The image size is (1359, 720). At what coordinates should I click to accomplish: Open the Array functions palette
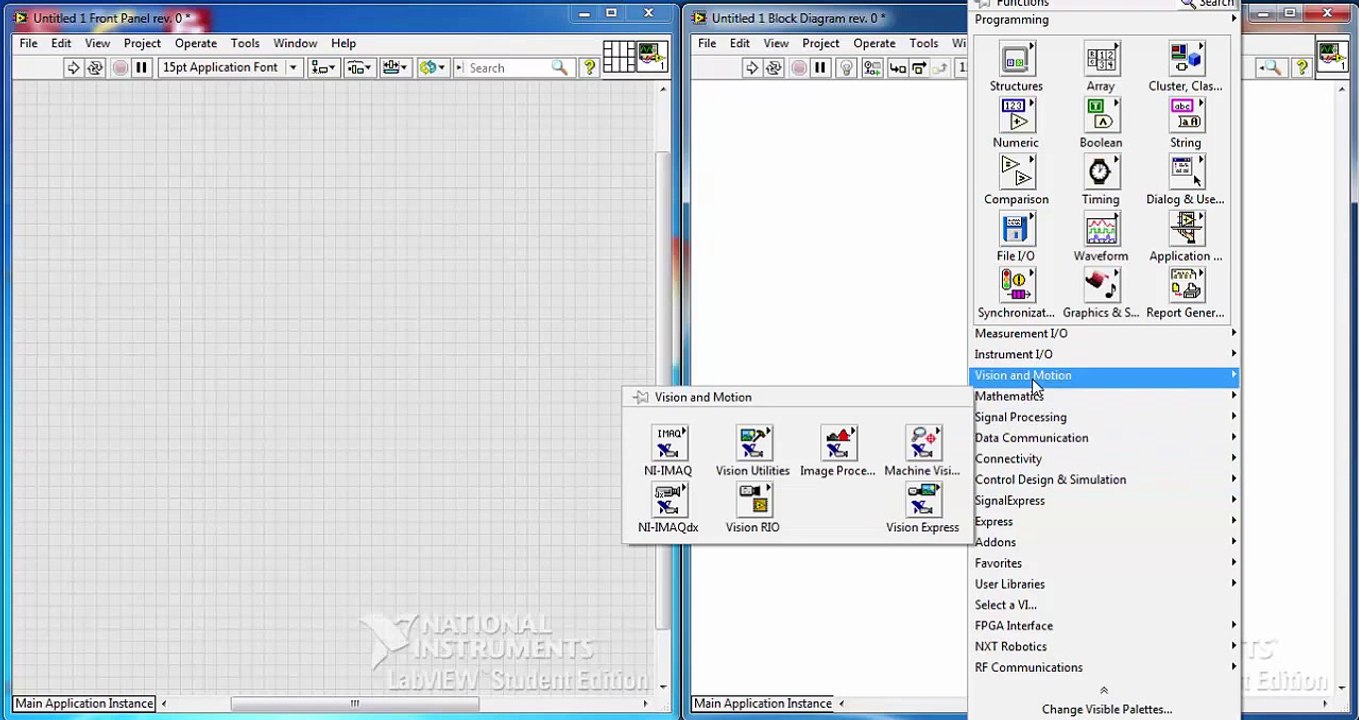point(1101,59)
